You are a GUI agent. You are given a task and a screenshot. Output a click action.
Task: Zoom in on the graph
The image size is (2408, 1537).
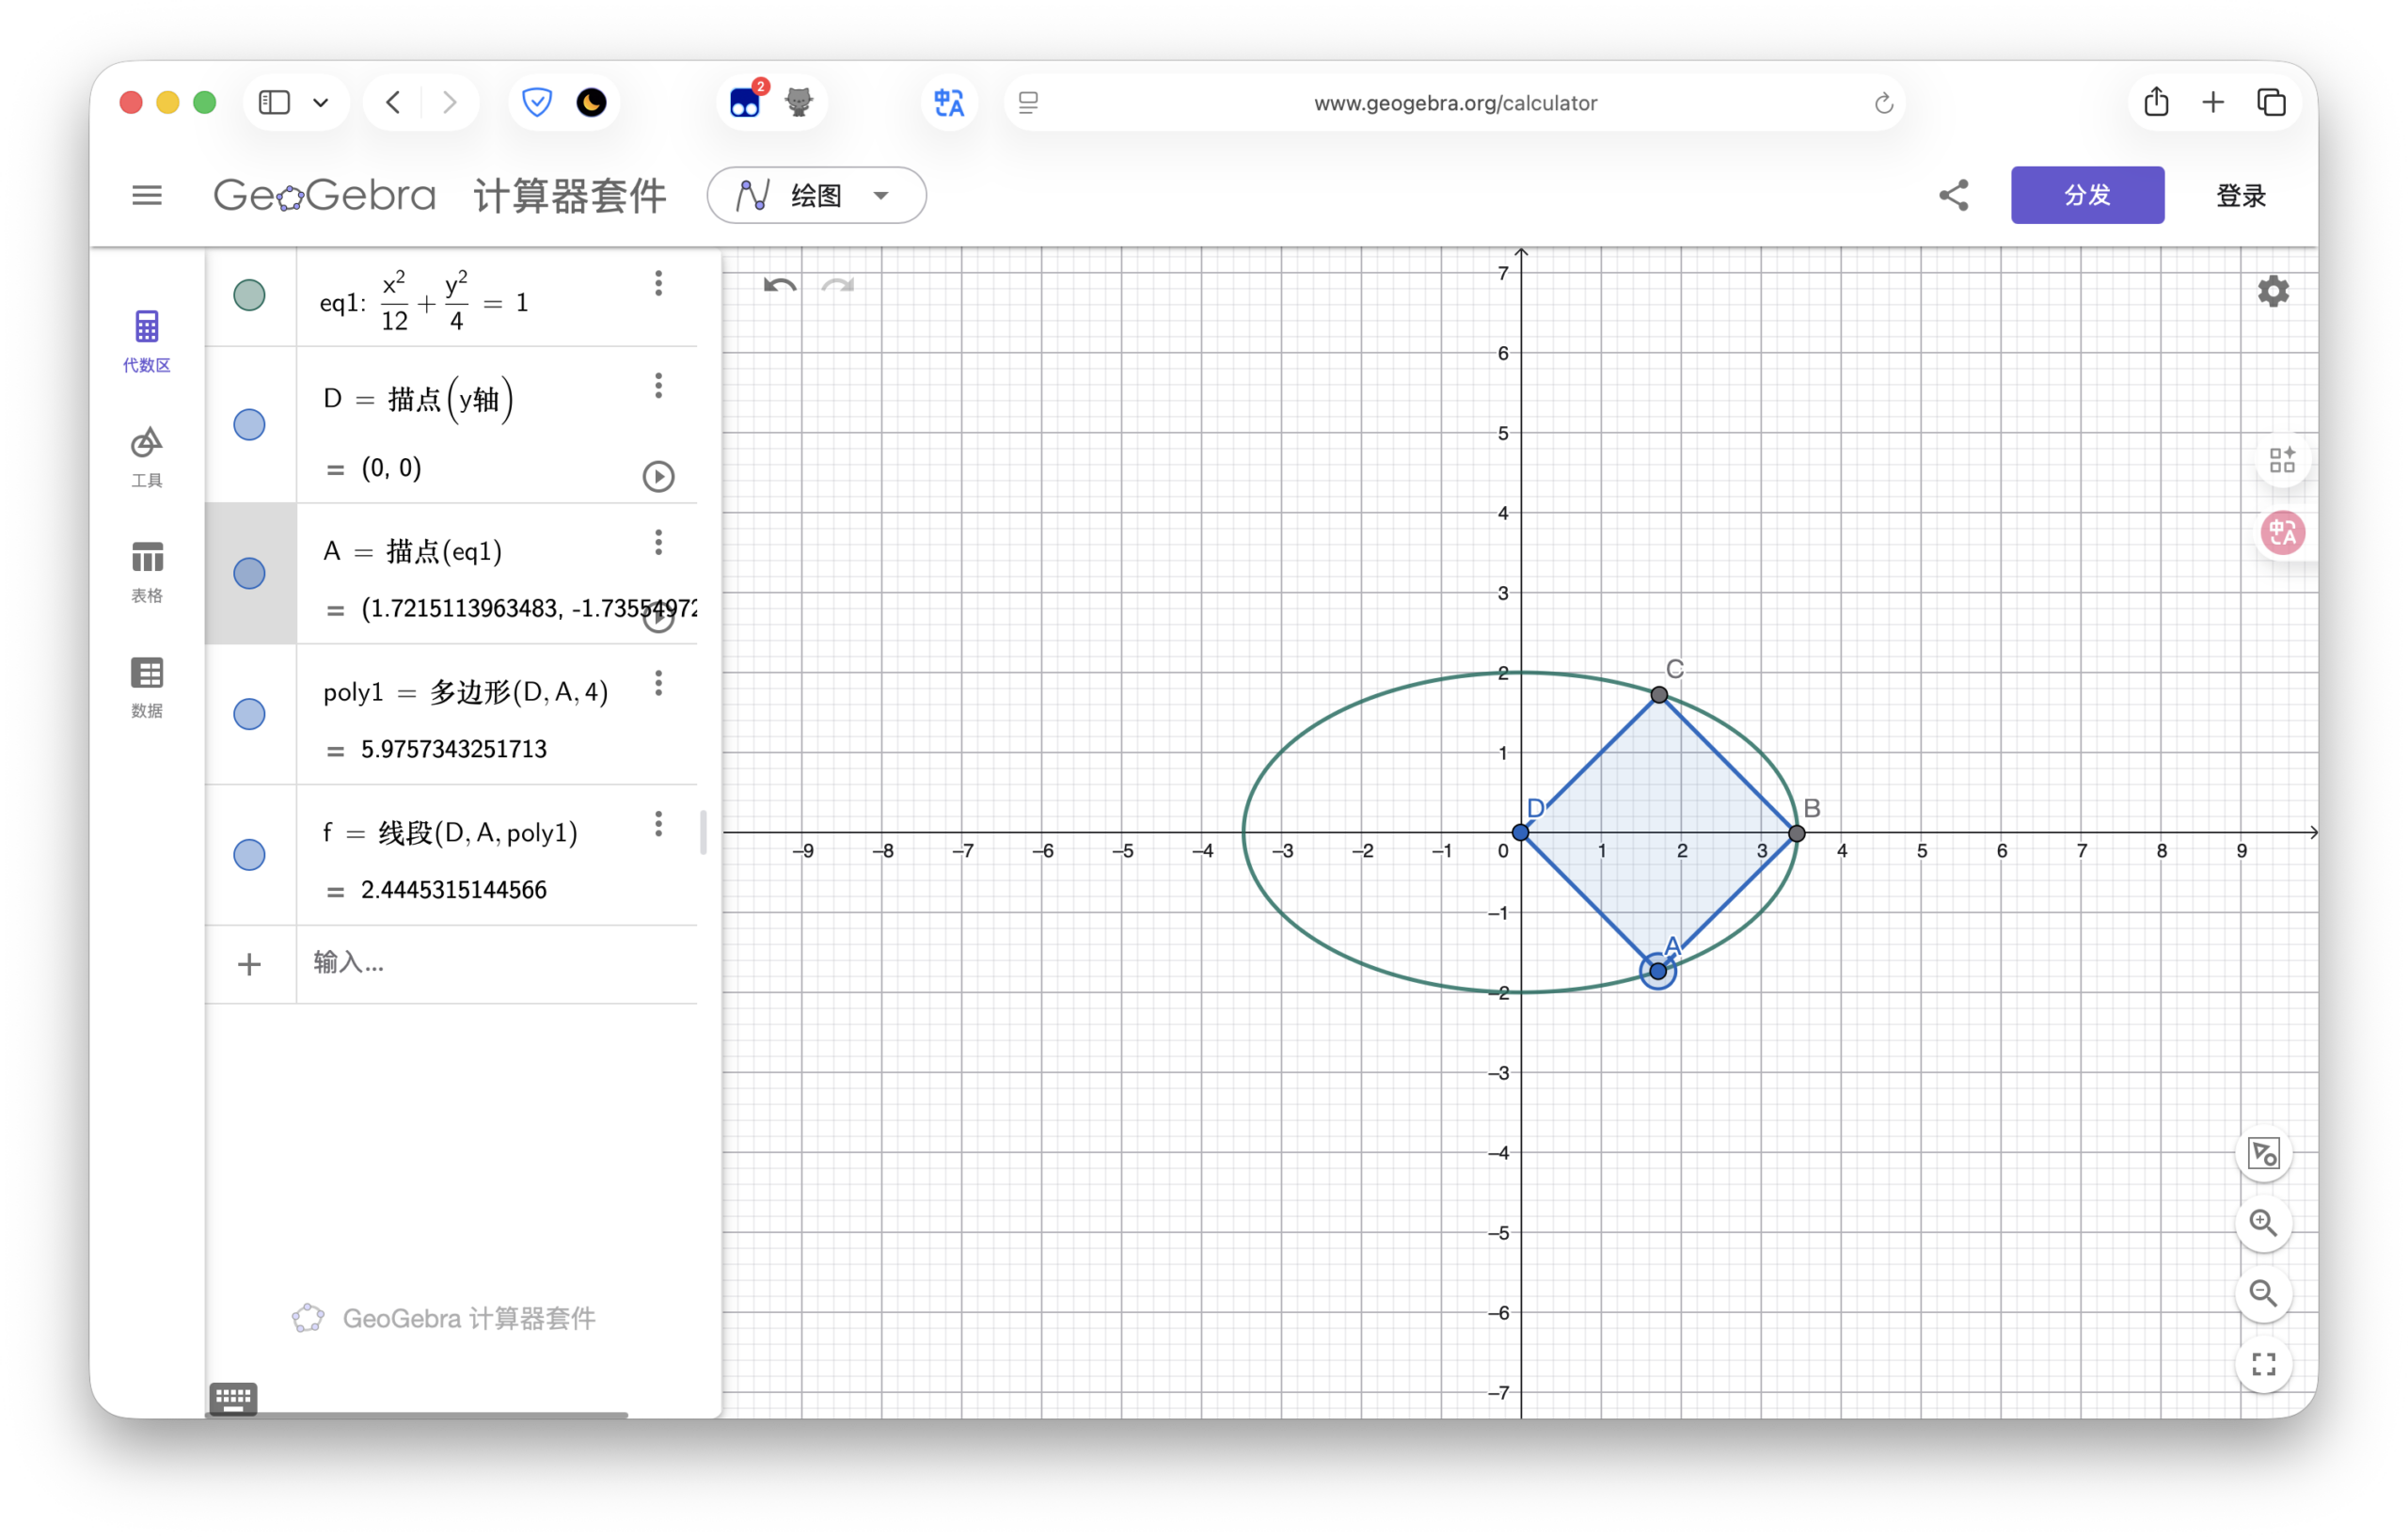pos(2263,1222)
